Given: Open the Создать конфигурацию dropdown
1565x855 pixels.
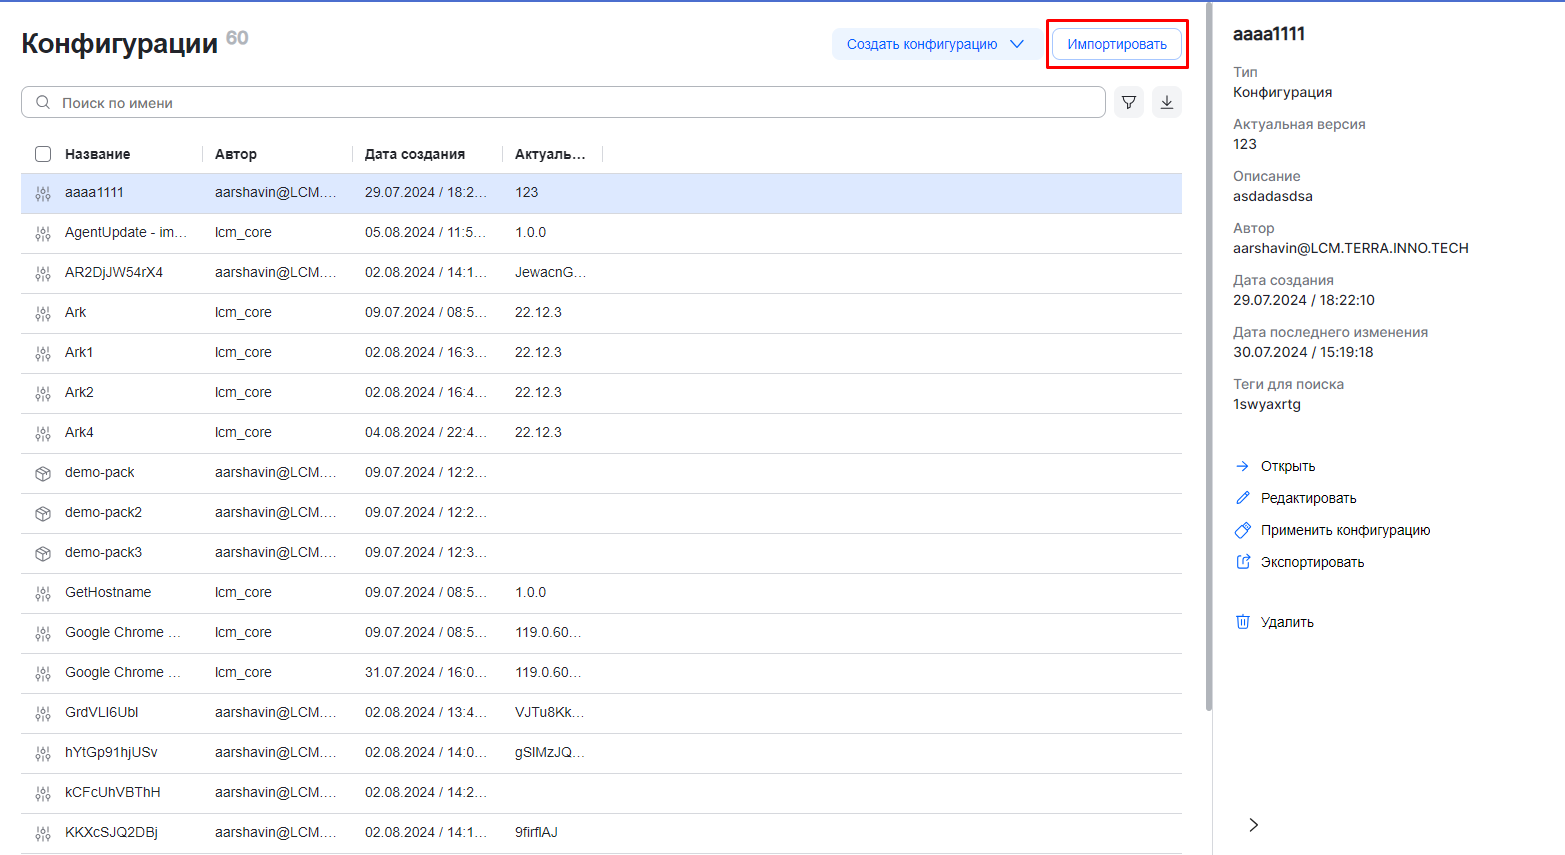Looking at the screenshot, I should (x=935, y=44).
